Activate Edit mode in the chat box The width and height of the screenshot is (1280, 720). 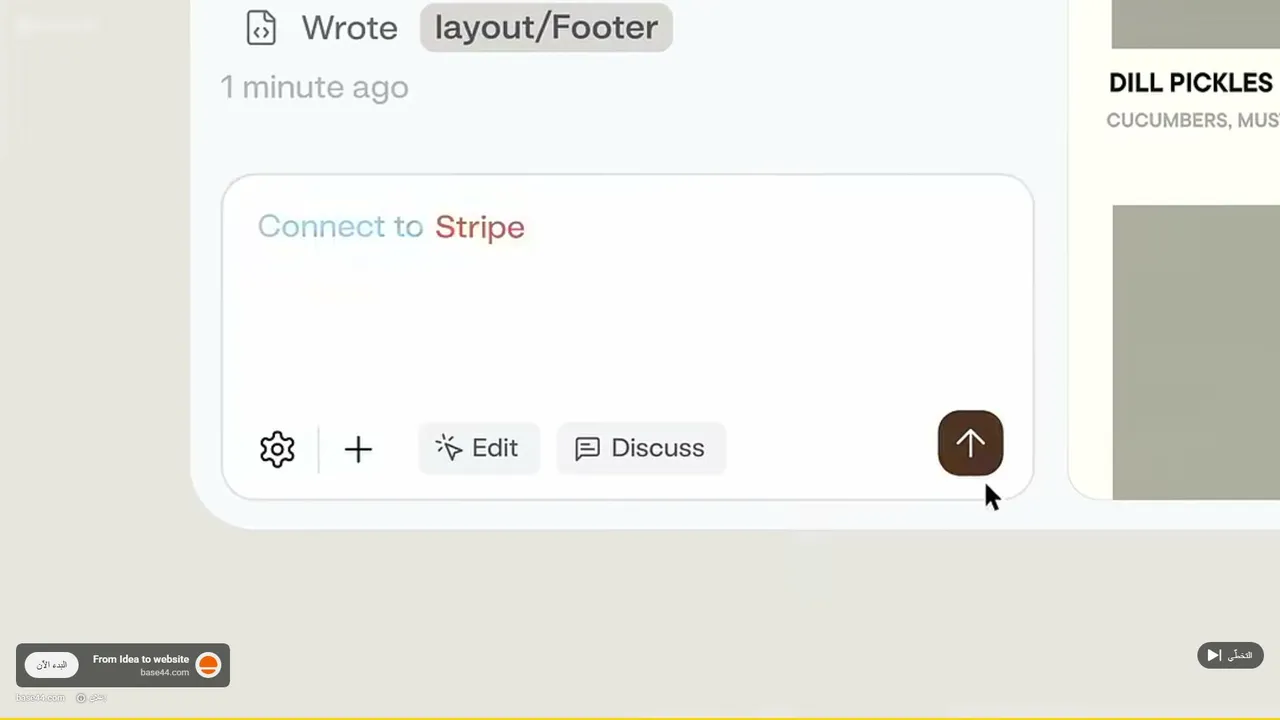point(478,448)
